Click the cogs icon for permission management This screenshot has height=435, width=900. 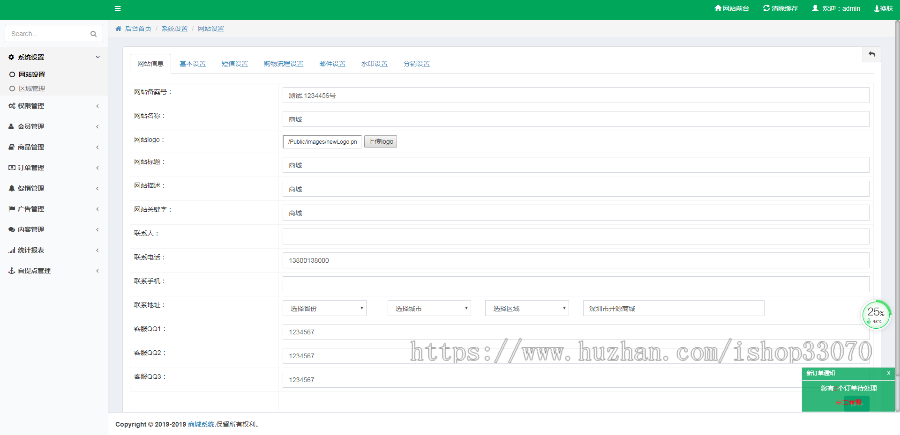coord(11,106)
